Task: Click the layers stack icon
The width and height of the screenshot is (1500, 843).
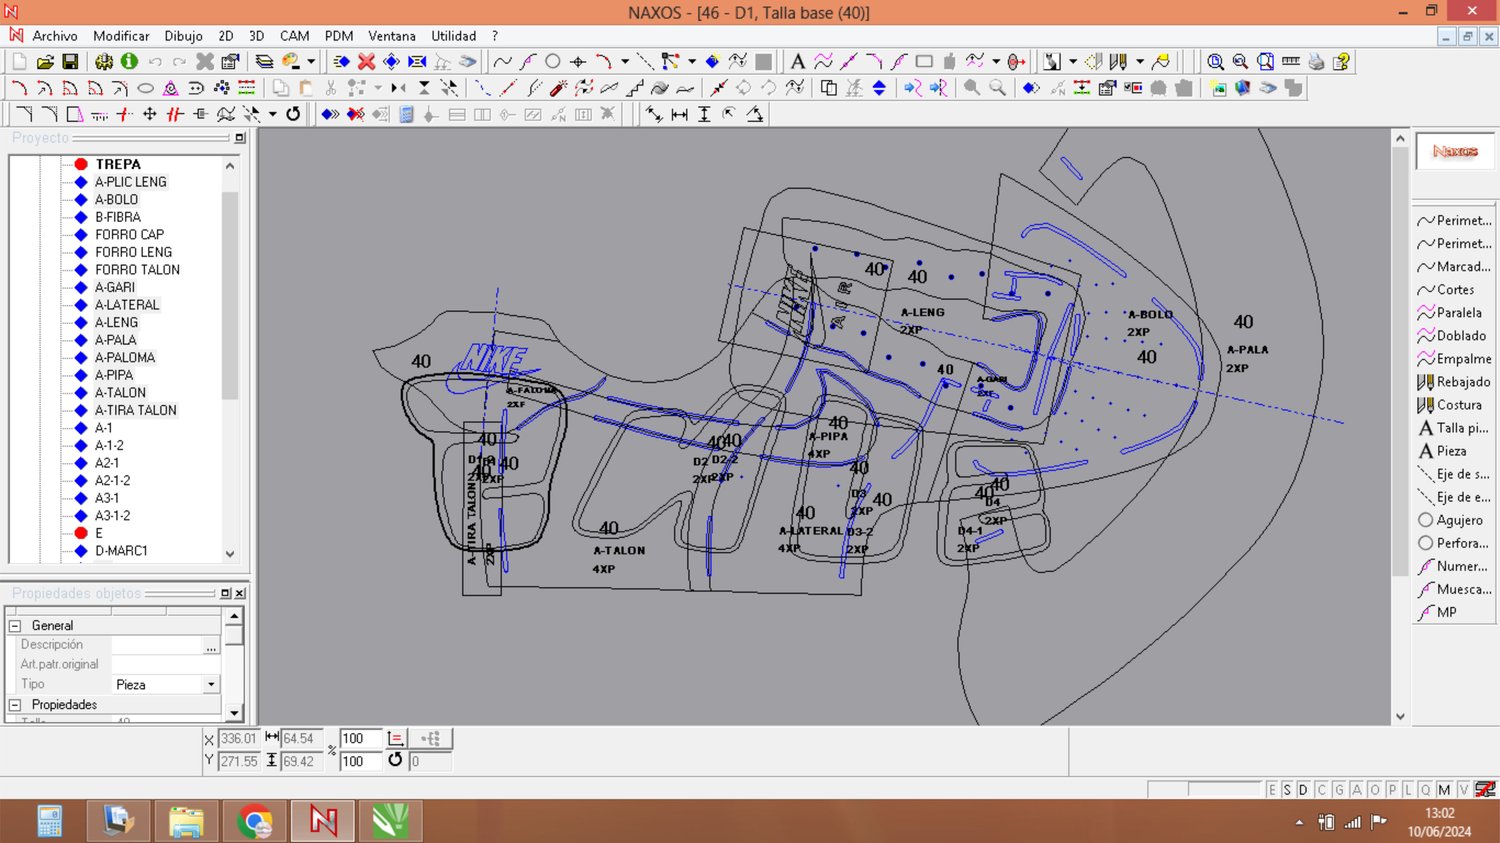Action: pyautogui.click(x=264, y=62)
